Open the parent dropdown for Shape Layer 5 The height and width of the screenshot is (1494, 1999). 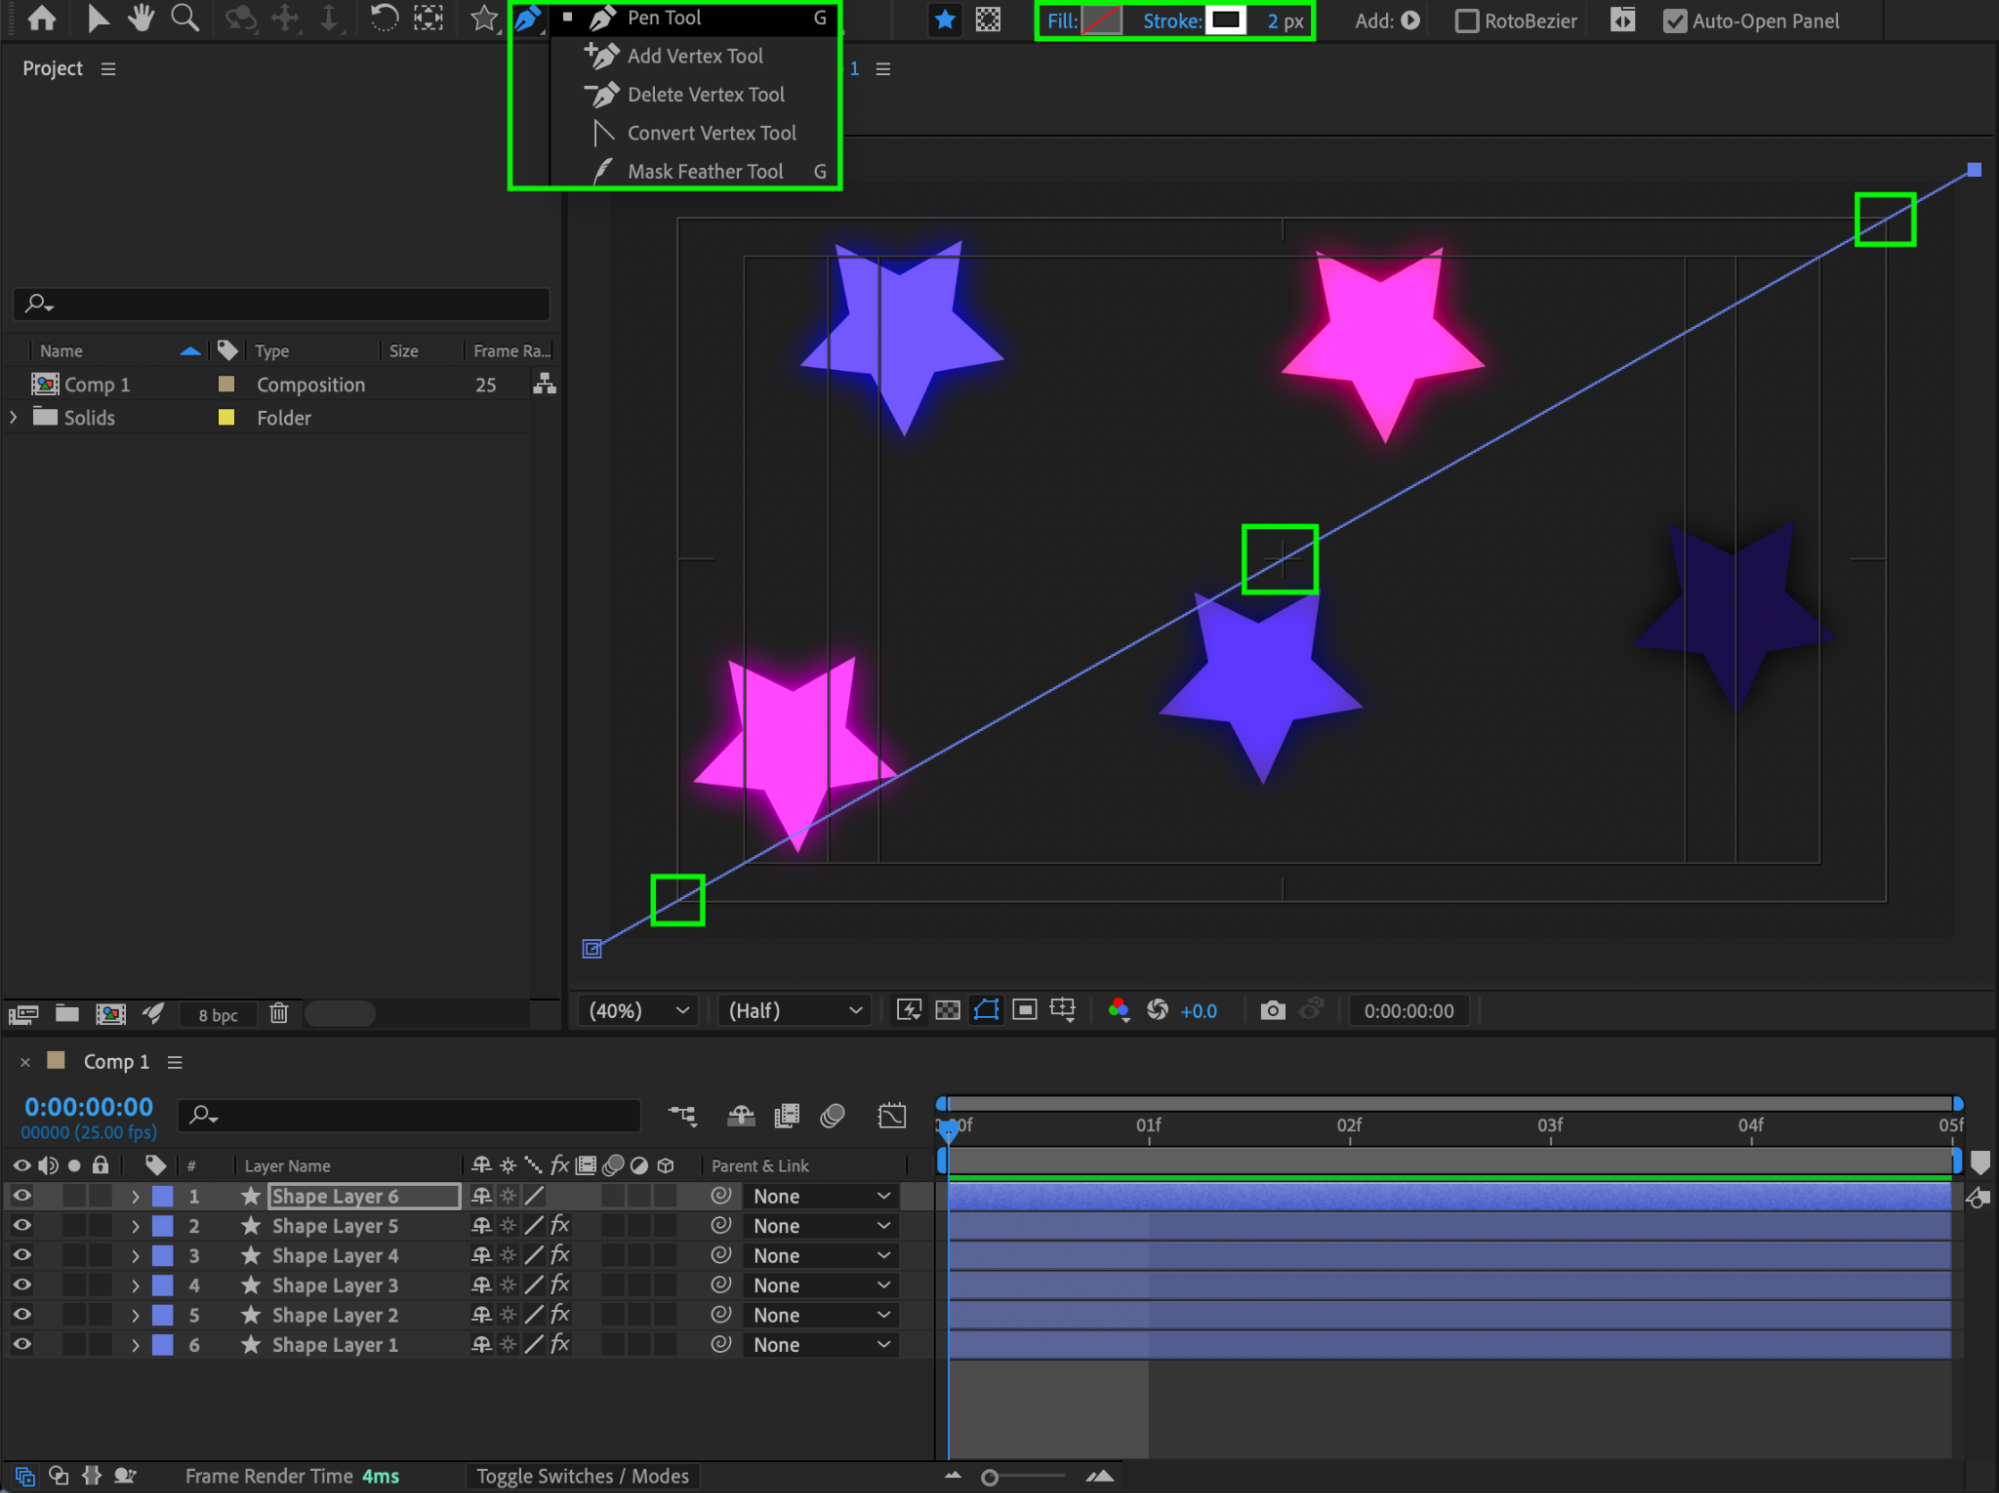(x=820, y=1226)
